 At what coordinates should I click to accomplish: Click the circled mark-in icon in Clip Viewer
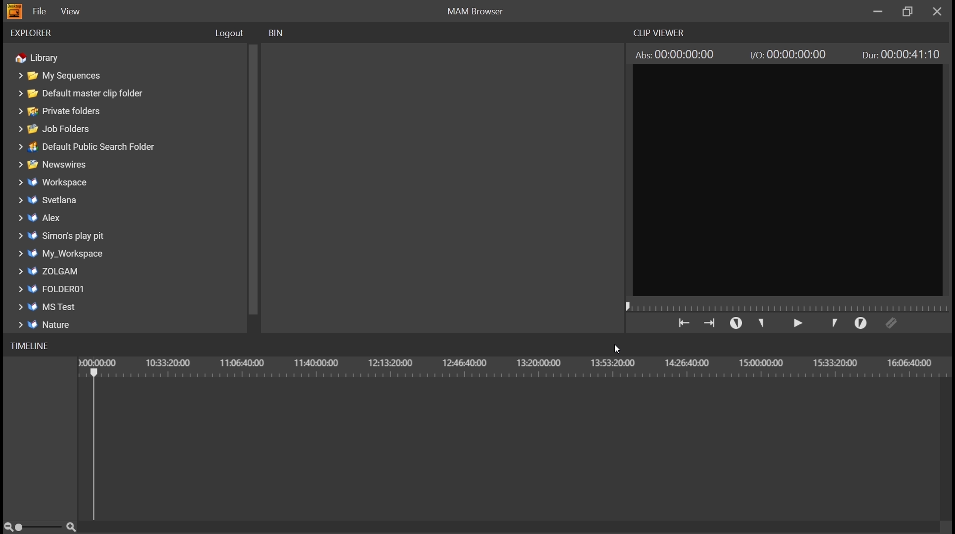(x=736, y=323)
